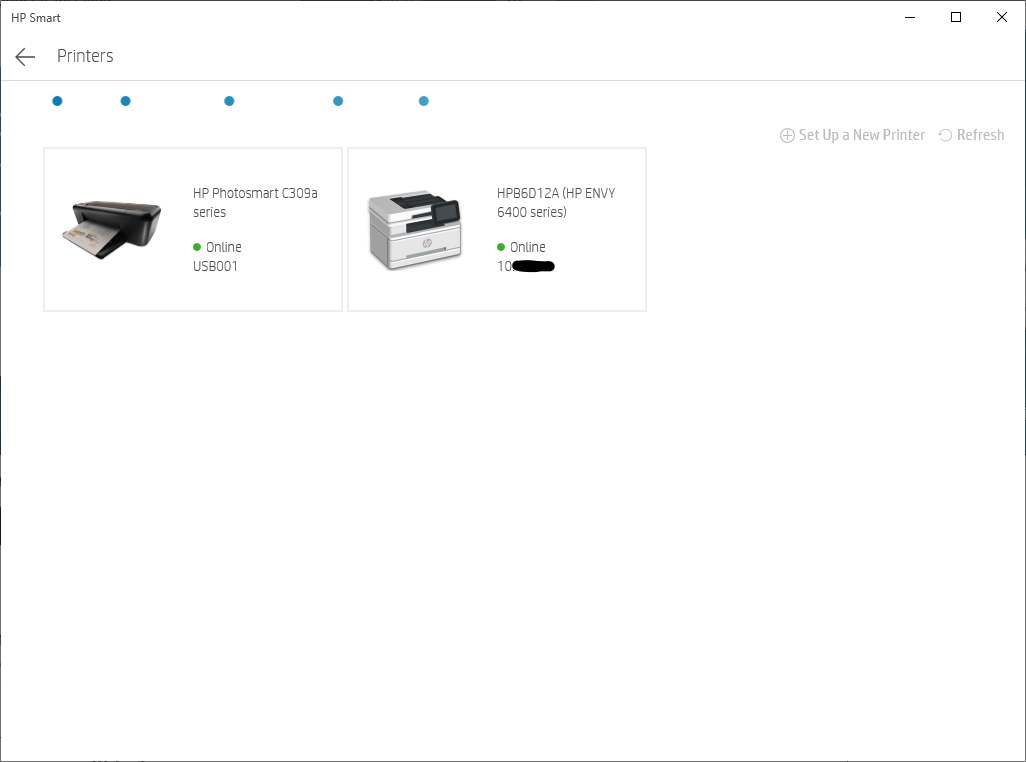Viewport: 1026px width, 762px height.
Task: Click the plus icon beside Set Up a New Printer
Action: pyautogui.click(x=787, y=135)
